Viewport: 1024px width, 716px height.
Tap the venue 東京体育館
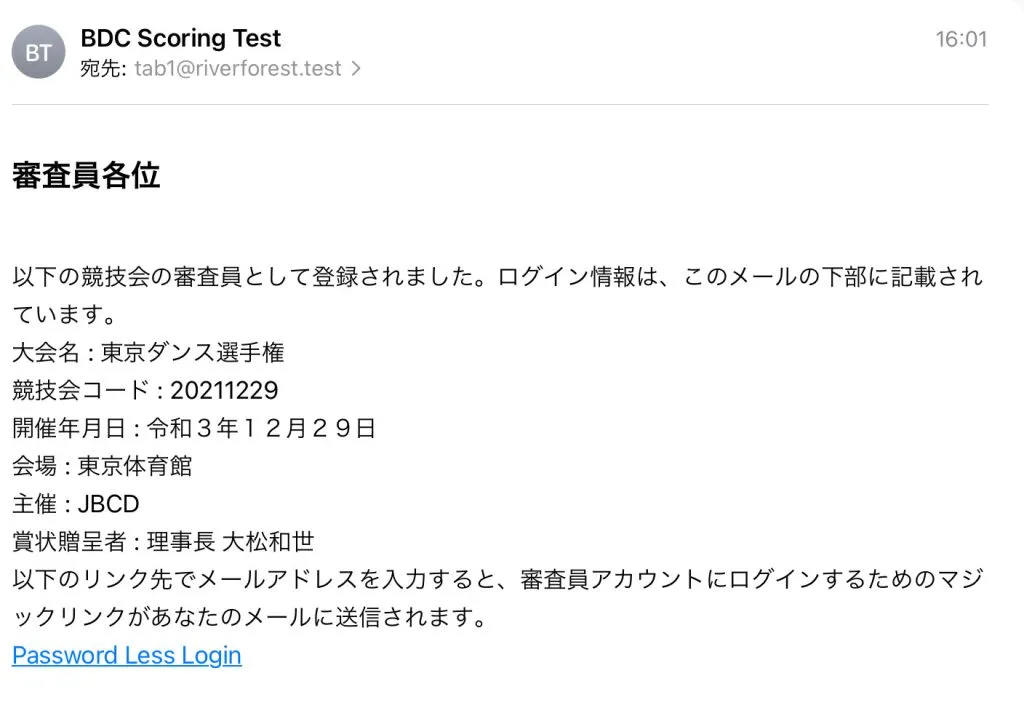[x=134, y=466]
